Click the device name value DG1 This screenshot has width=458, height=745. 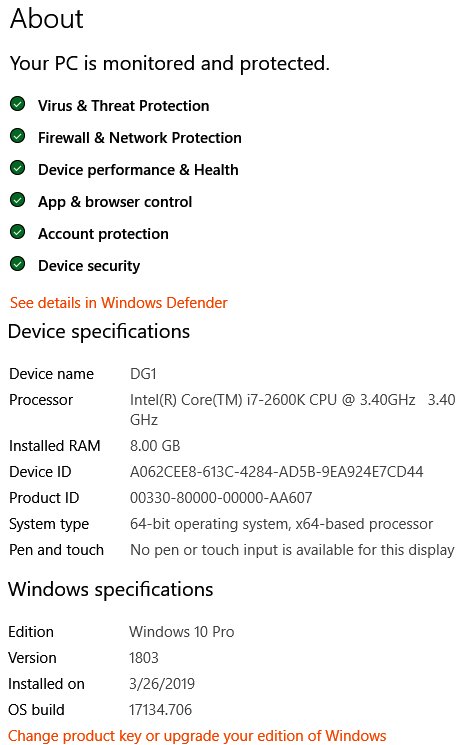pos(143,374)
